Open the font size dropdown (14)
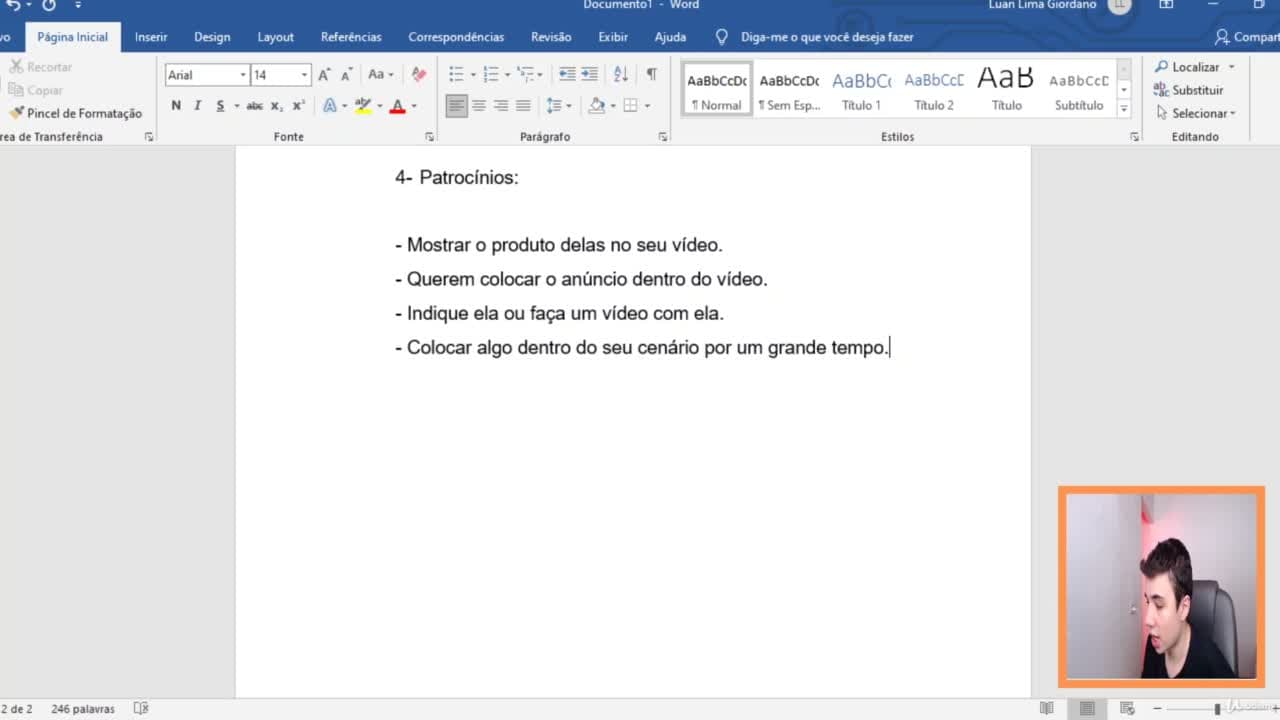 coord(304,75)
